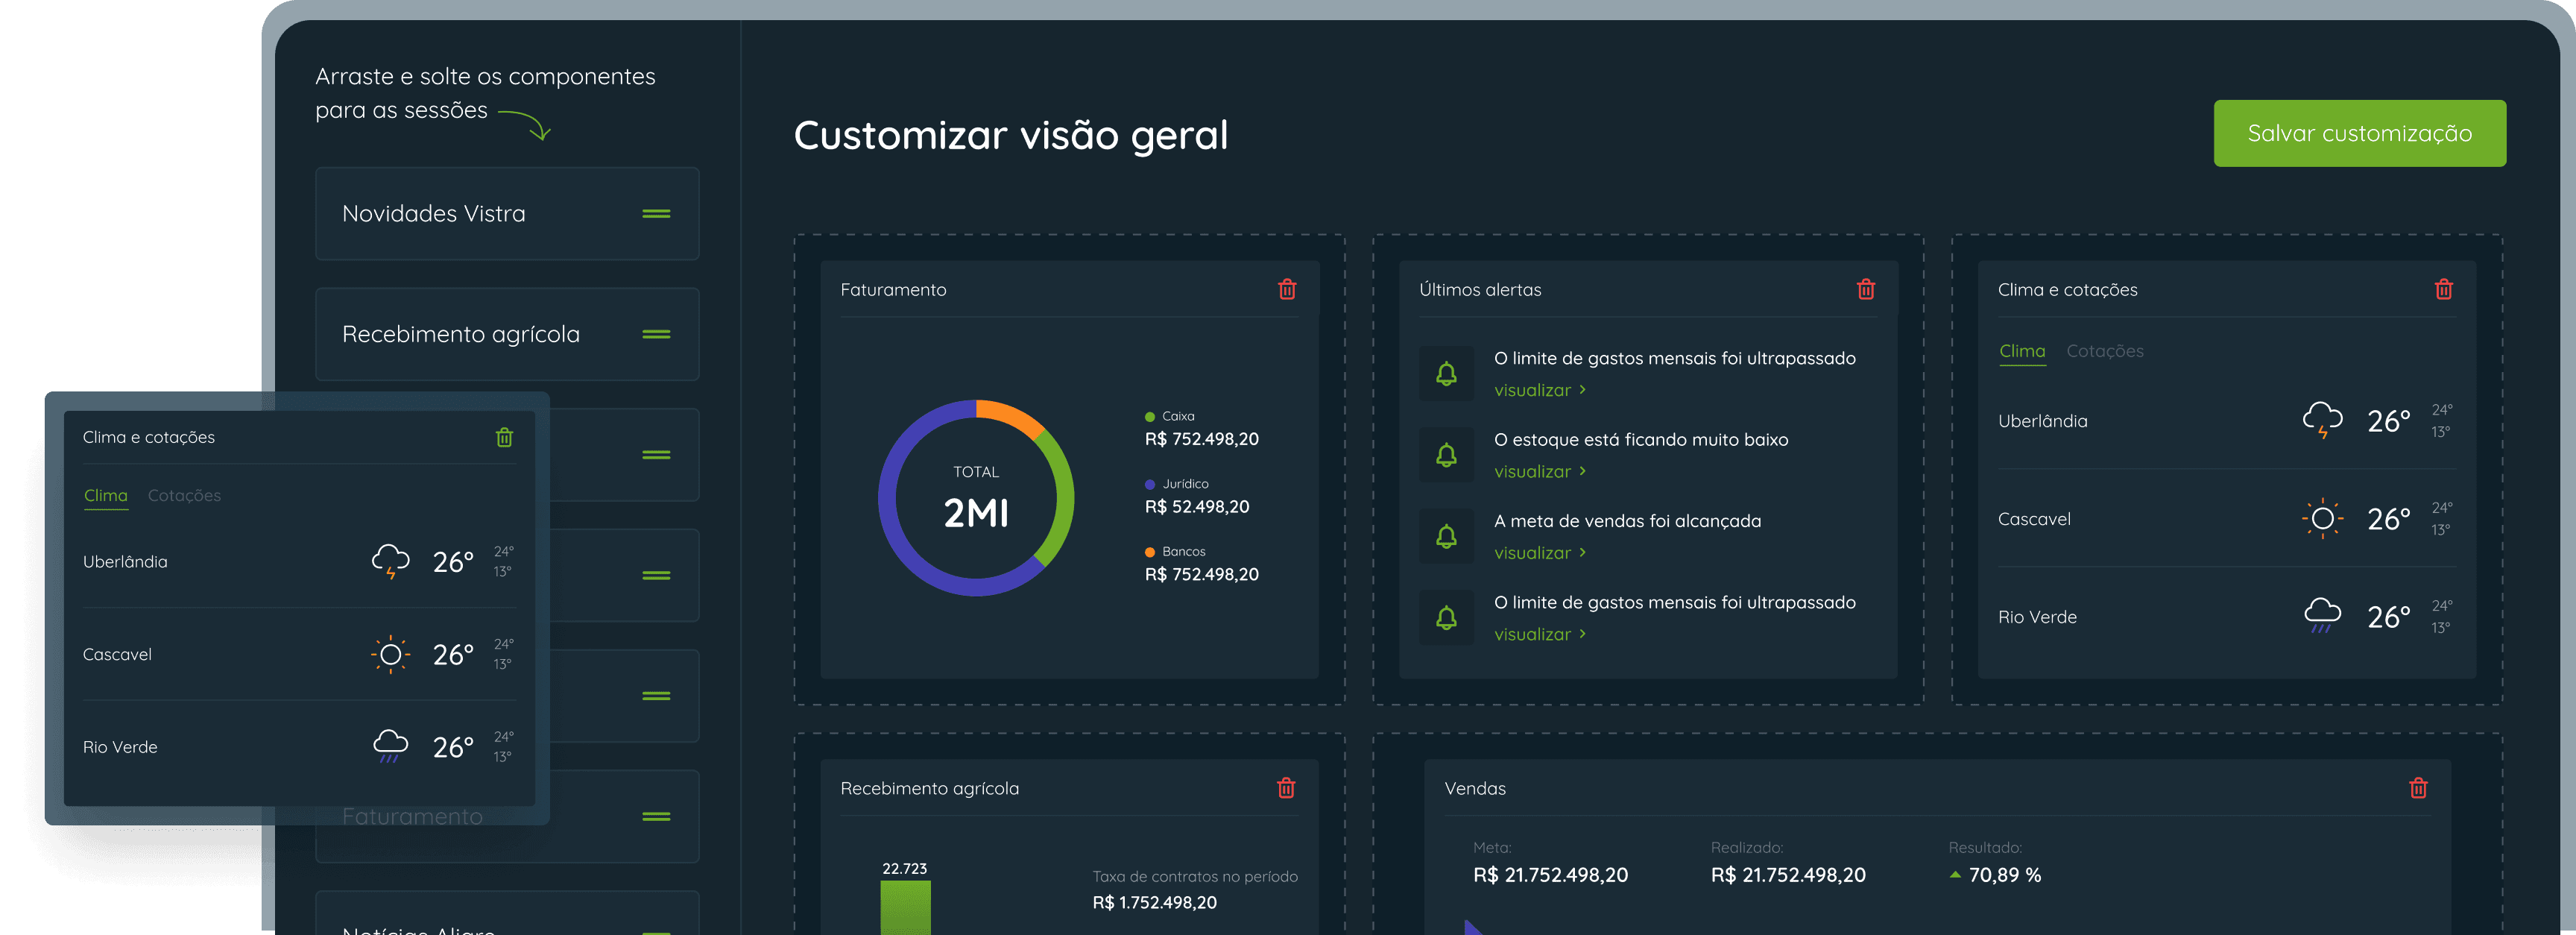
Task: Select Clima tab in floating card
Action: point(106,496)
